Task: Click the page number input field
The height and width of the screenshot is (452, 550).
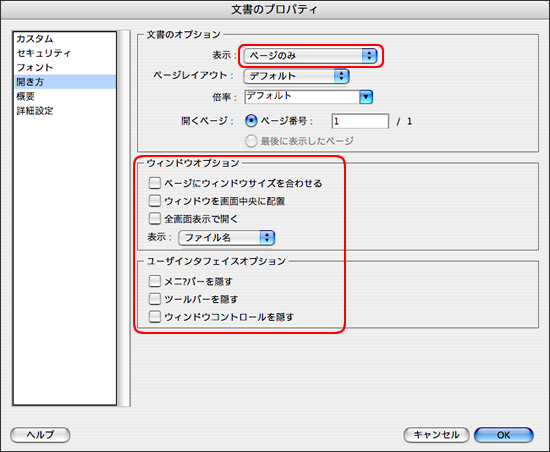Action: tap(360, 121)
